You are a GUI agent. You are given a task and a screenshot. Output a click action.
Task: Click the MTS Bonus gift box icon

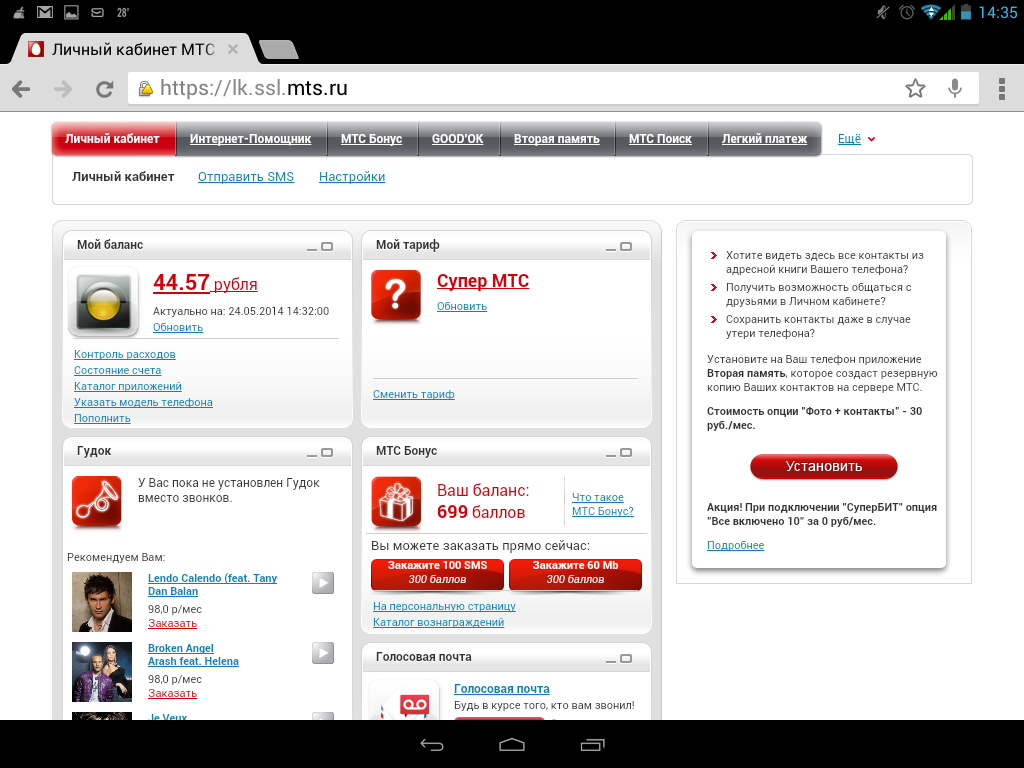(396, 502)
